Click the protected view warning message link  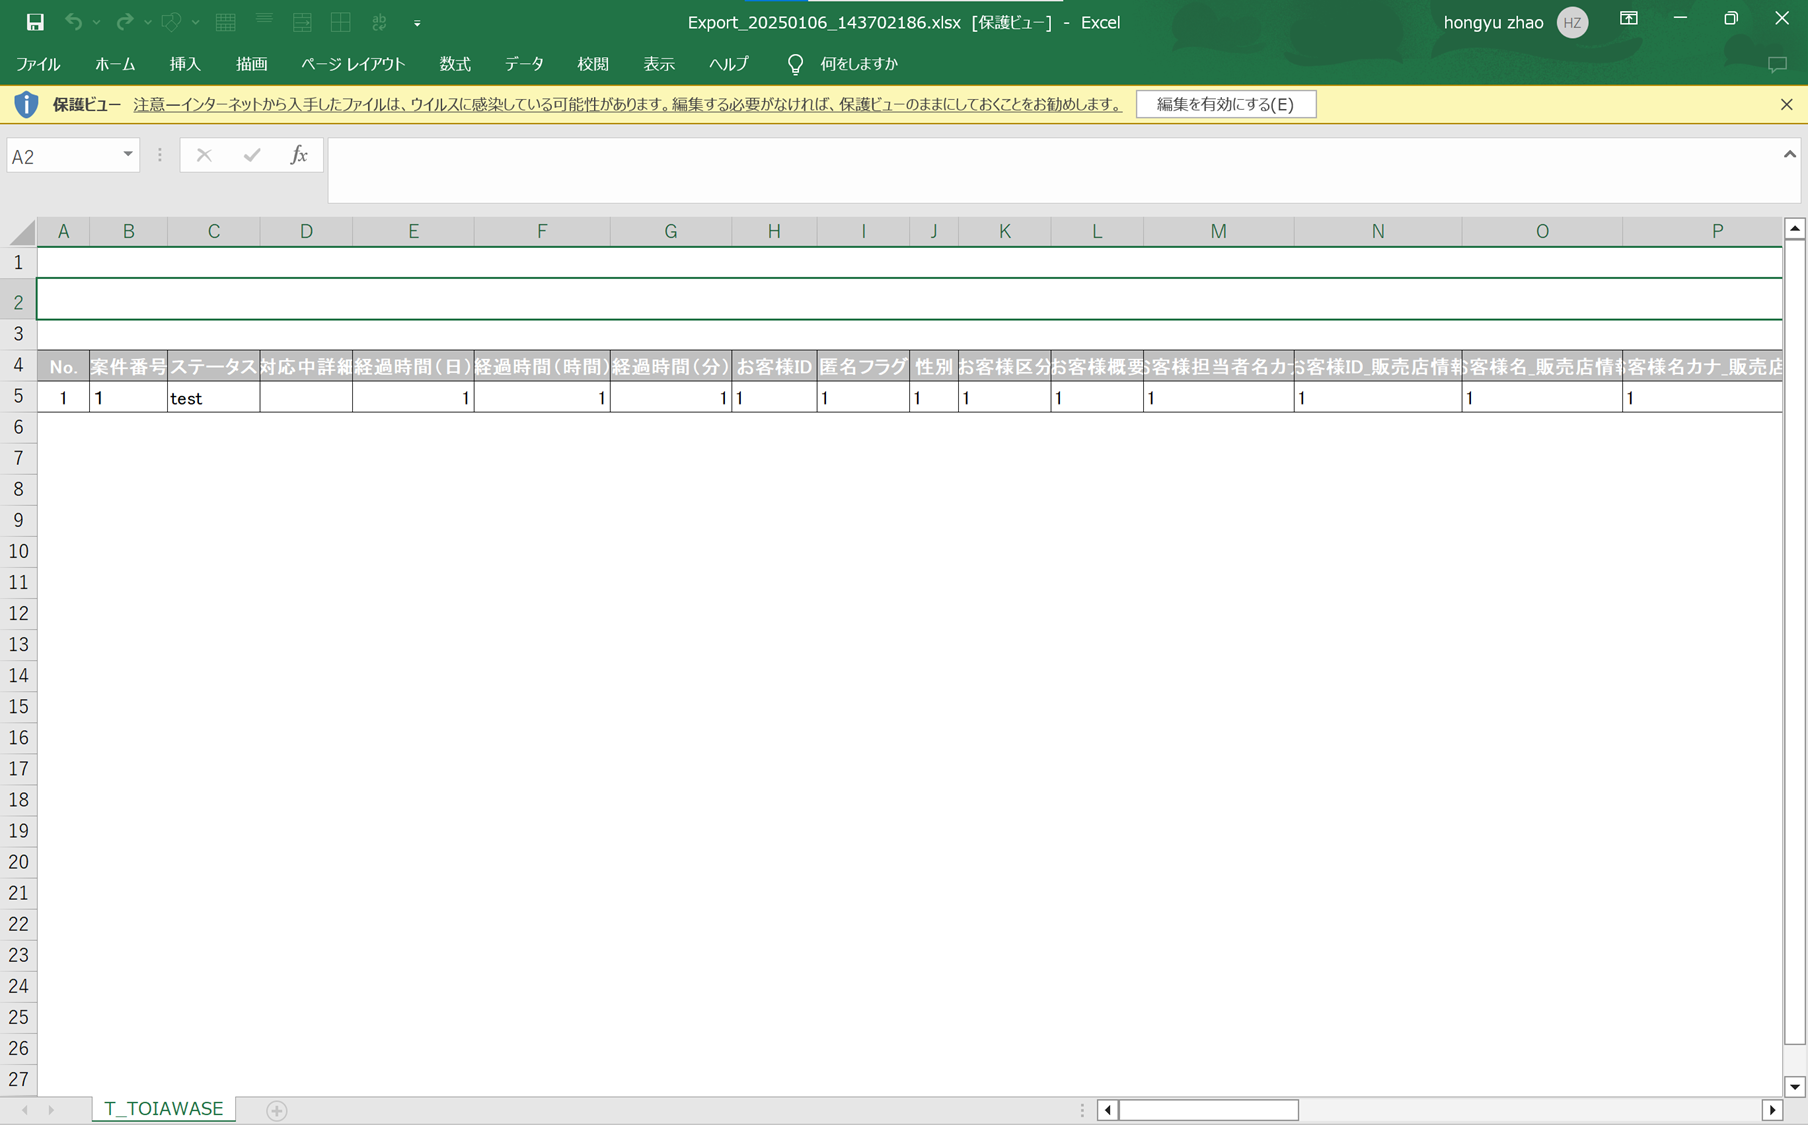[627, 104]
